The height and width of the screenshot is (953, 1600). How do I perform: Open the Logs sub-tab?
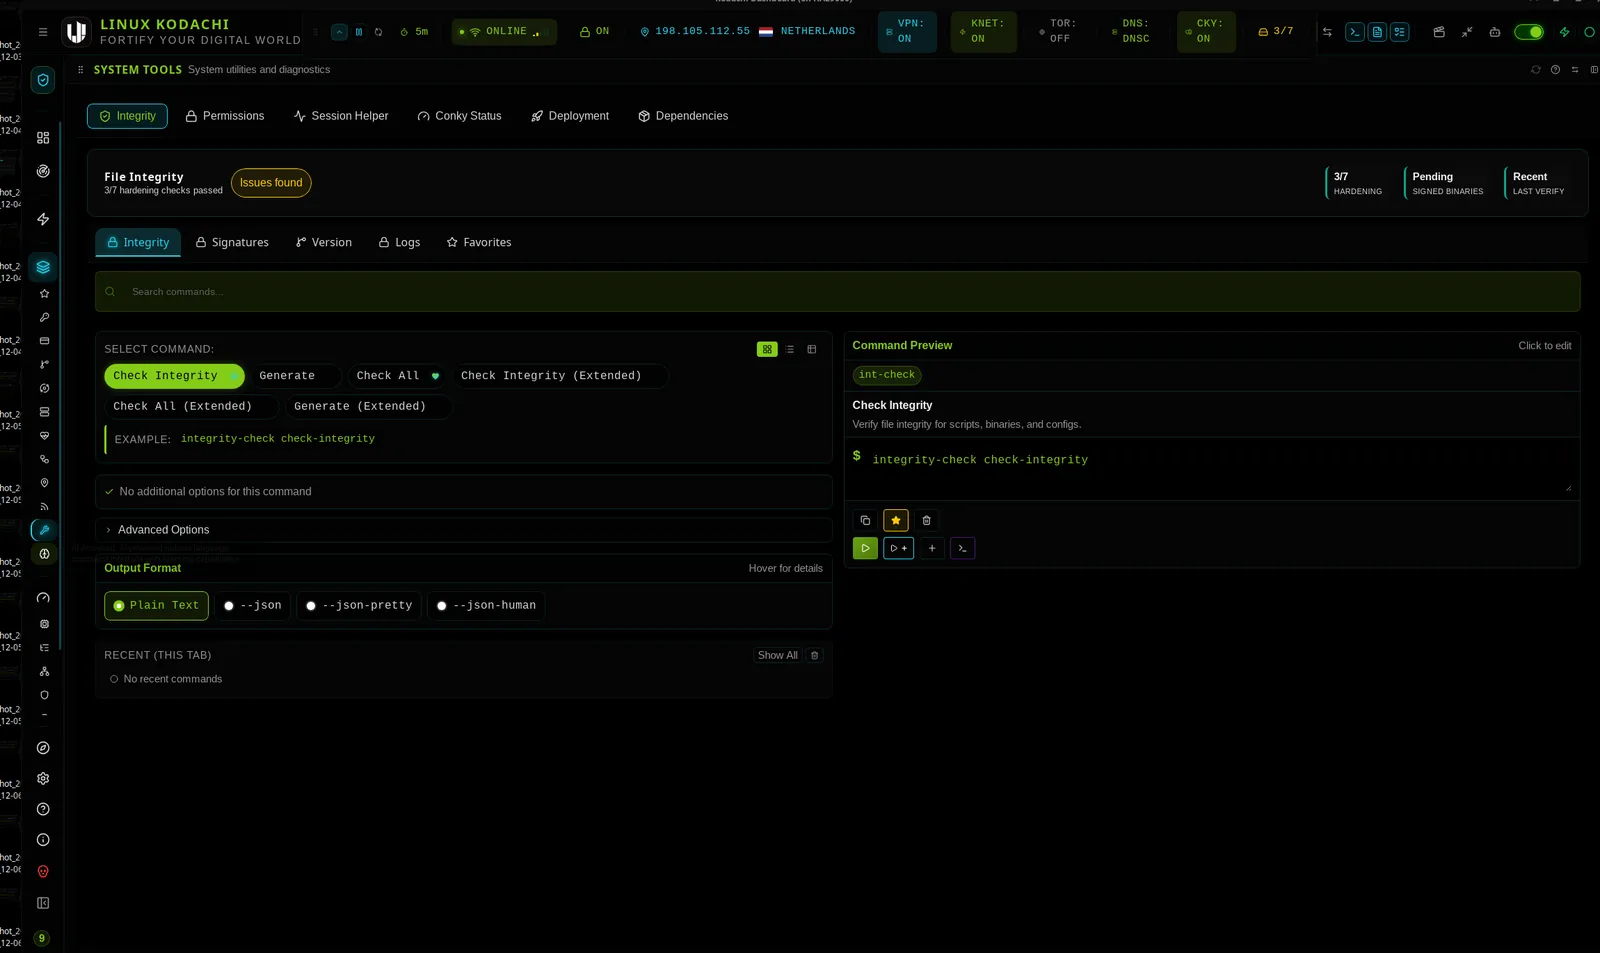coord(399,243)
